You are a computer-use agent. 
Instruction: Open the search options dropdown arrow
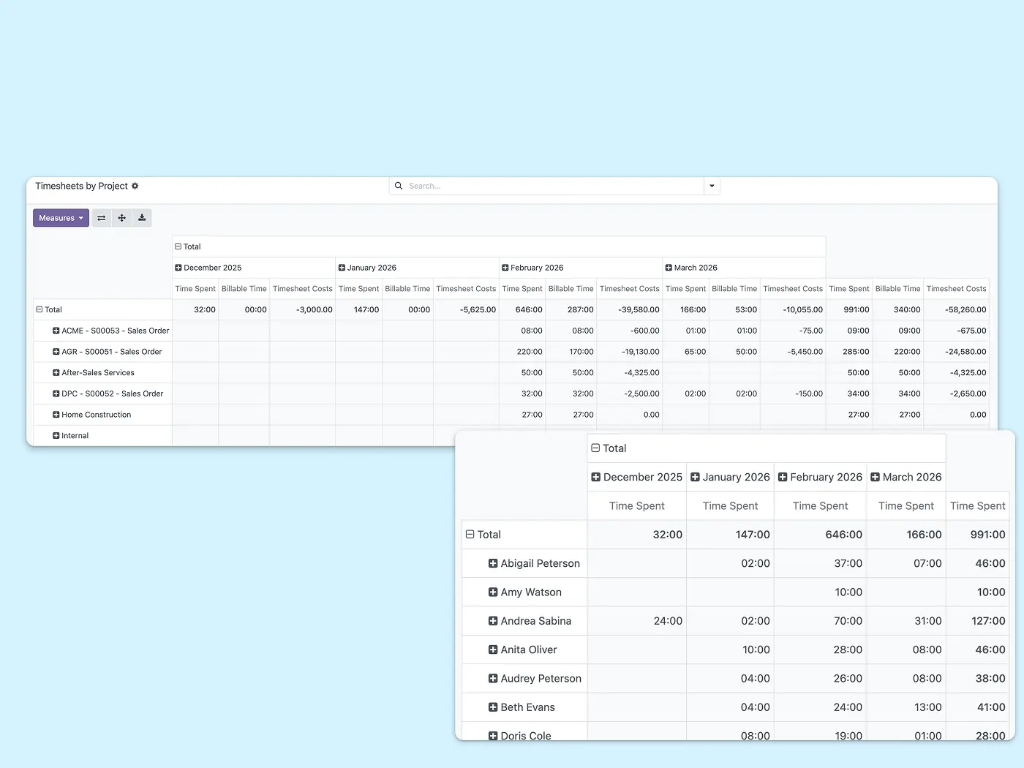[711, 186]
